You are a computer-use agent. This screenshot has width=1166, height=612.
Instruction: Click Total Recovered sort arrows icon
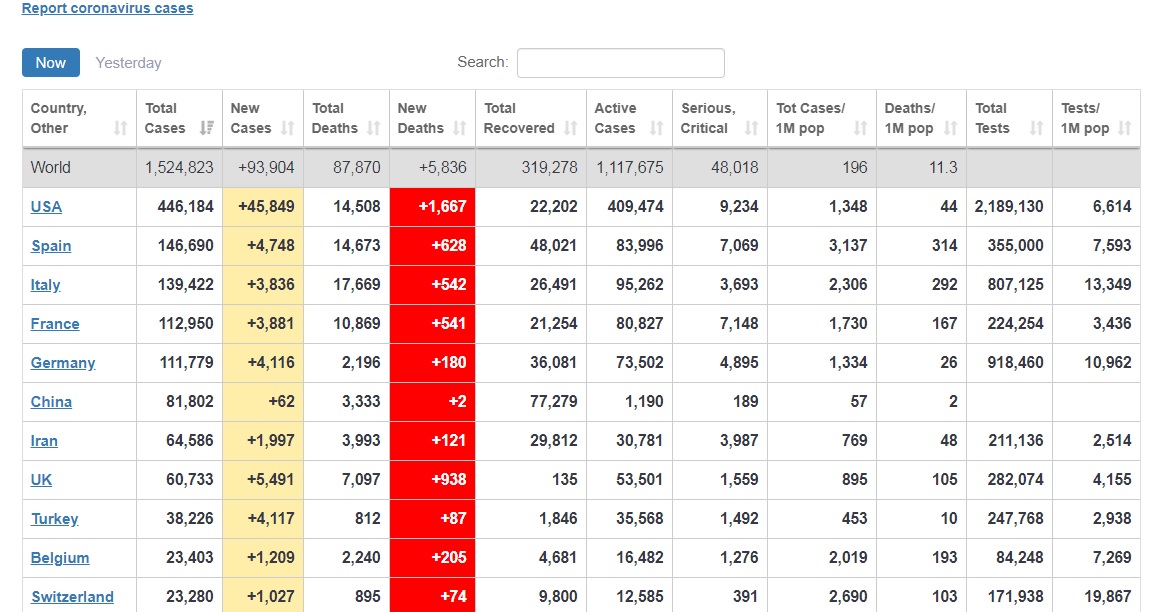(571, 128)
